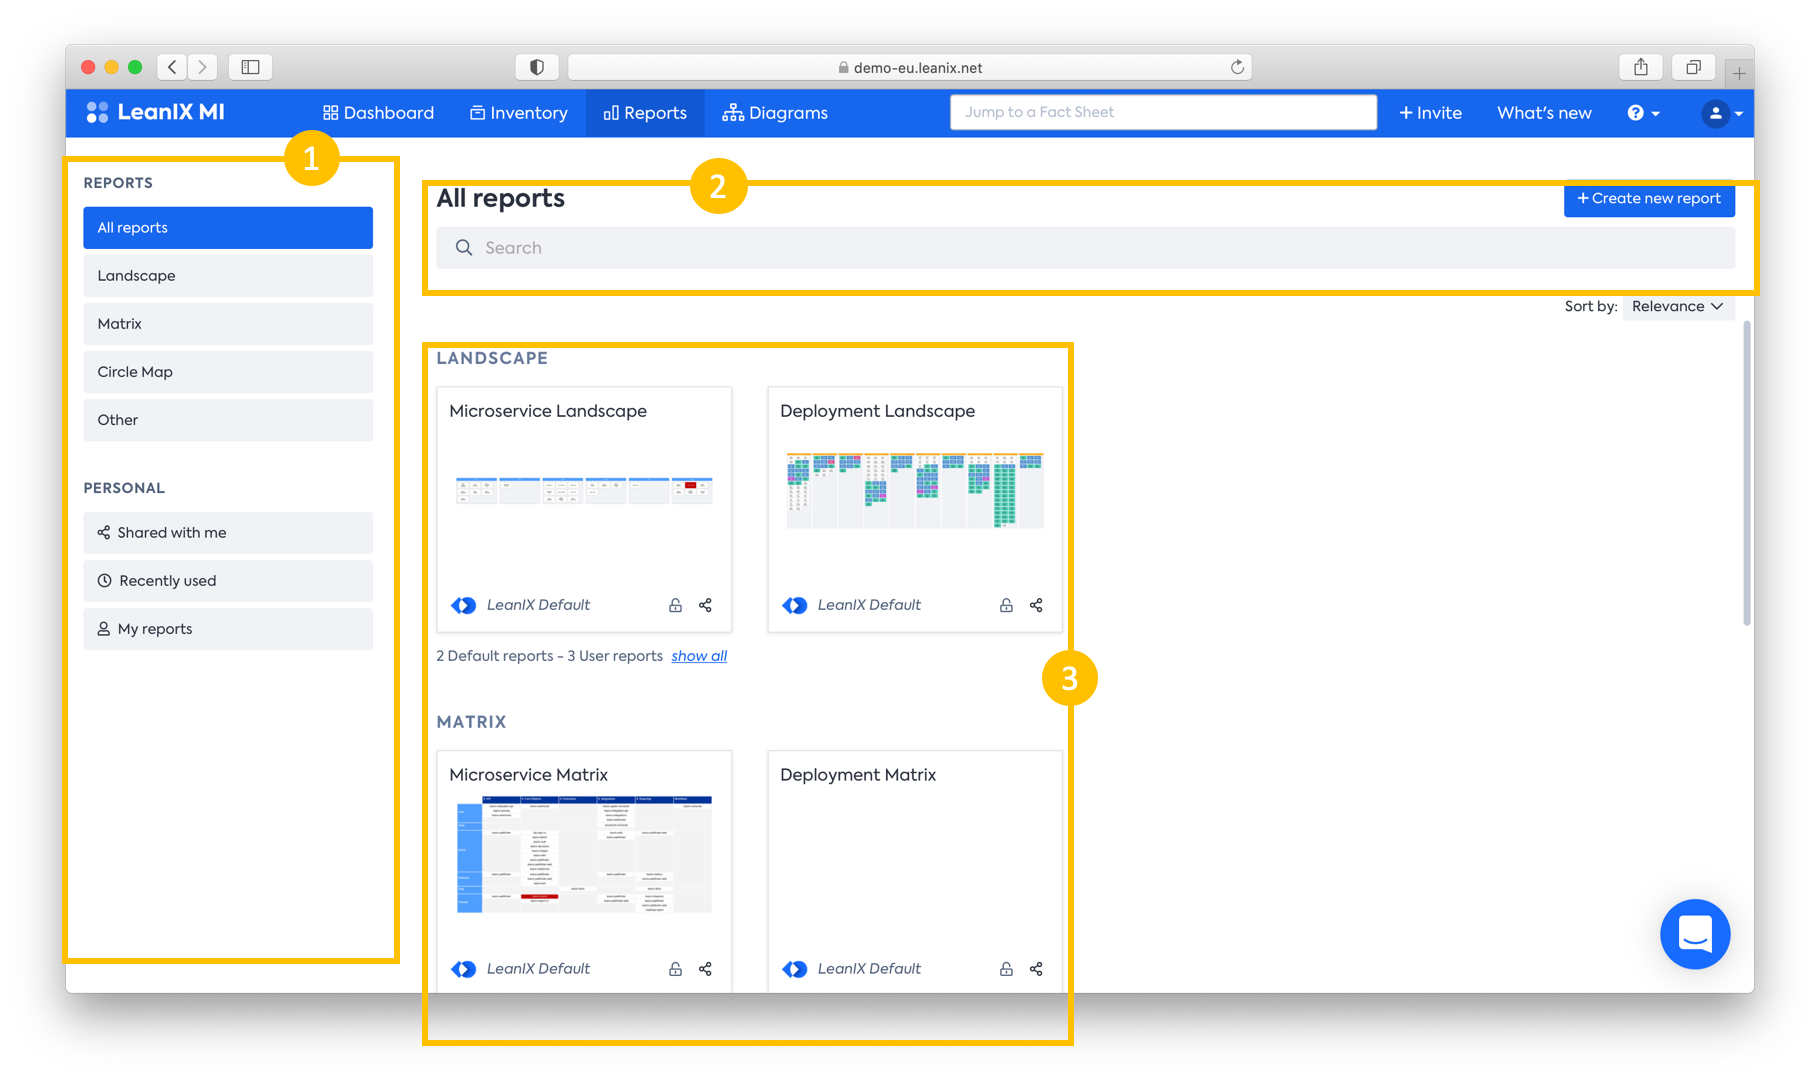
Task: Toggle the Safari sidebar button
Action: point(250,67)
